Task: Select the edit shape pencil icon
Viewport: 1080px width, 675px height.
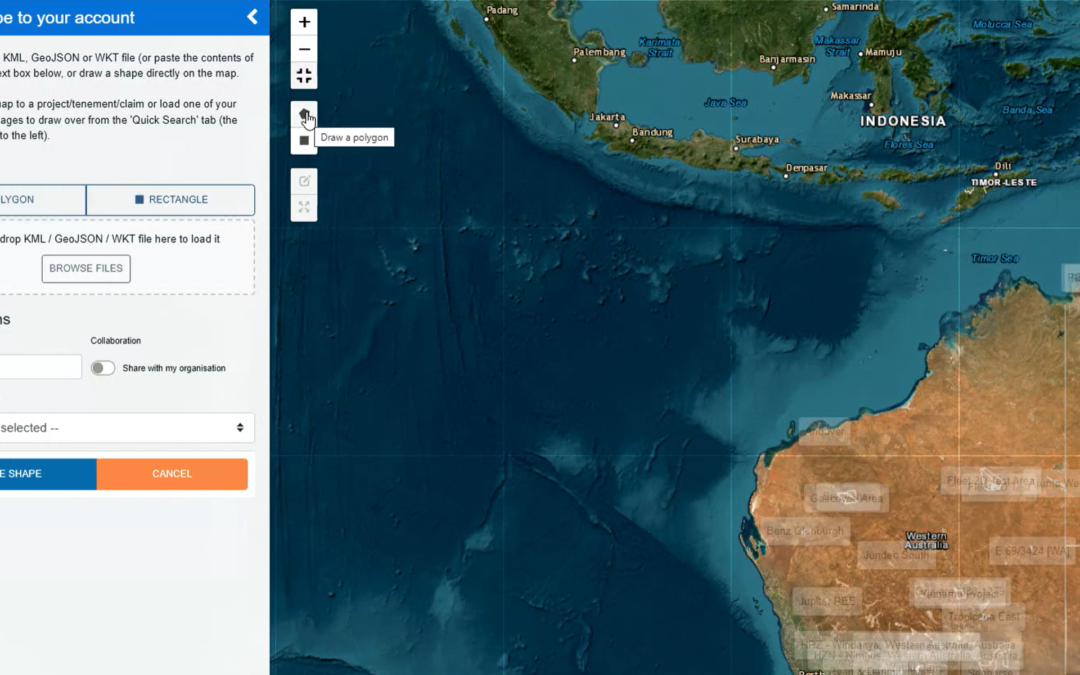Action: click(x=304, y=181)
